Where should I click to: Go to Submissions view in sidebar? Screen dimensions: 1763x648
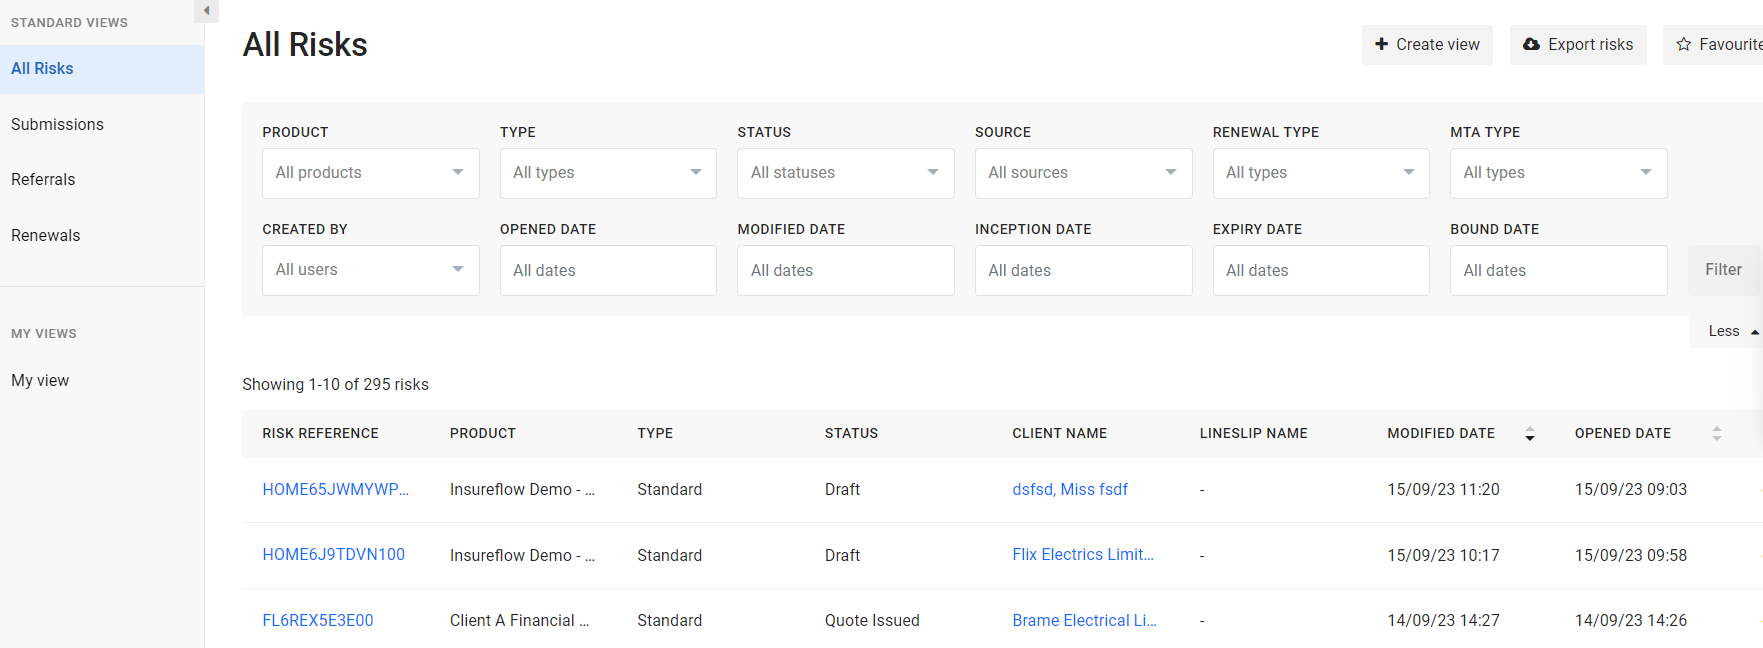pyautogui.click(x=57, y=124)
